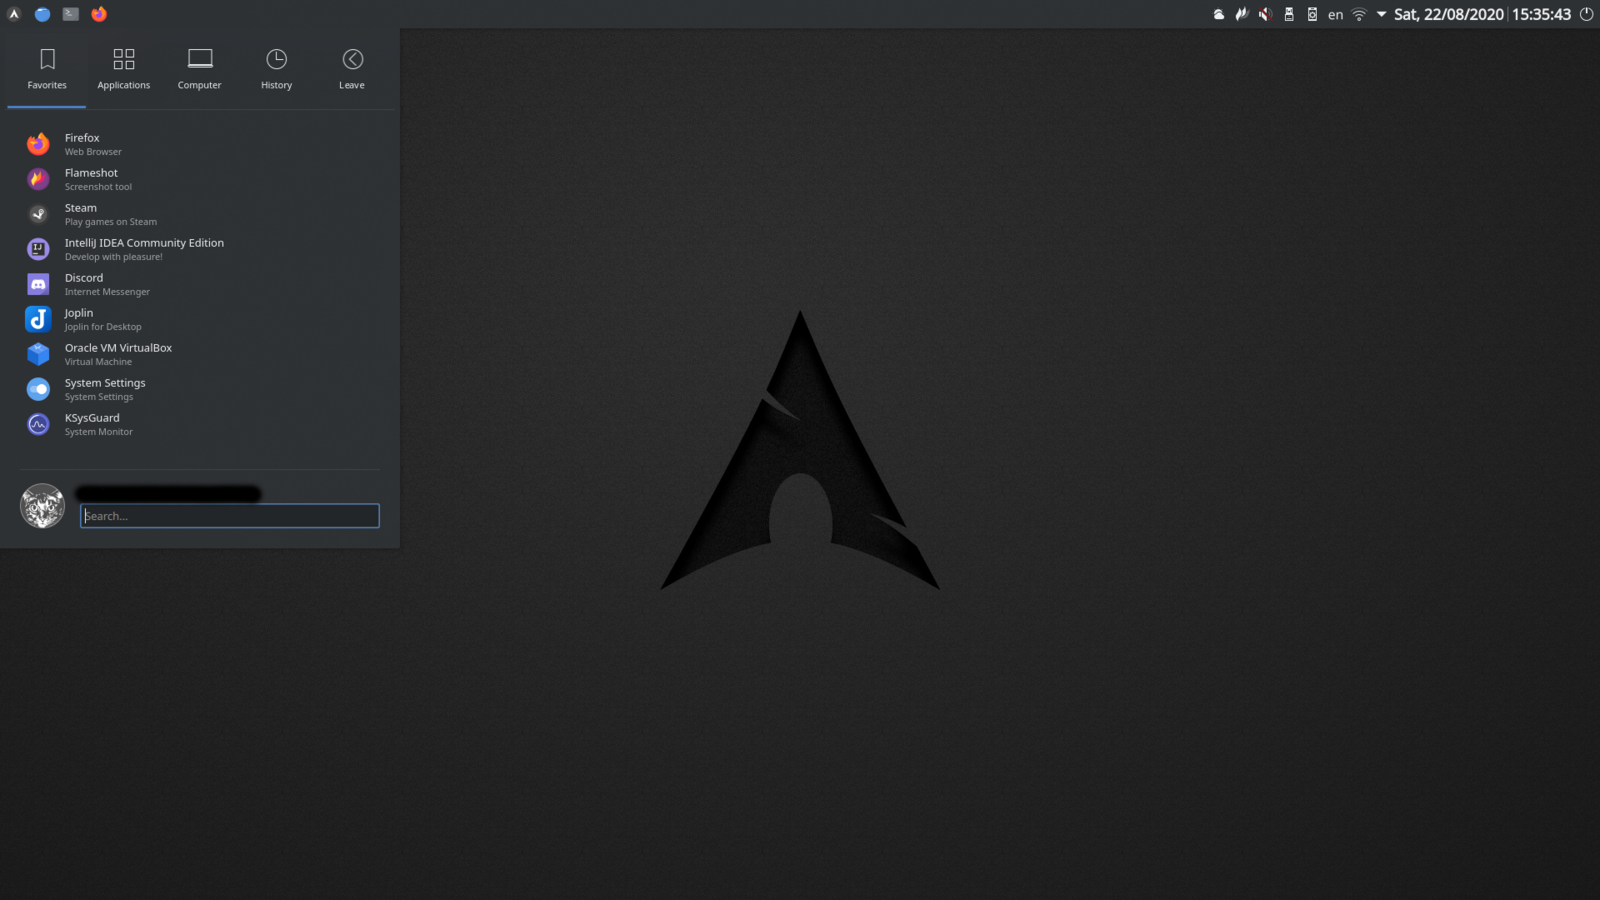Click the Search input field
1600x900 pixels.
[x=229, y=516]
